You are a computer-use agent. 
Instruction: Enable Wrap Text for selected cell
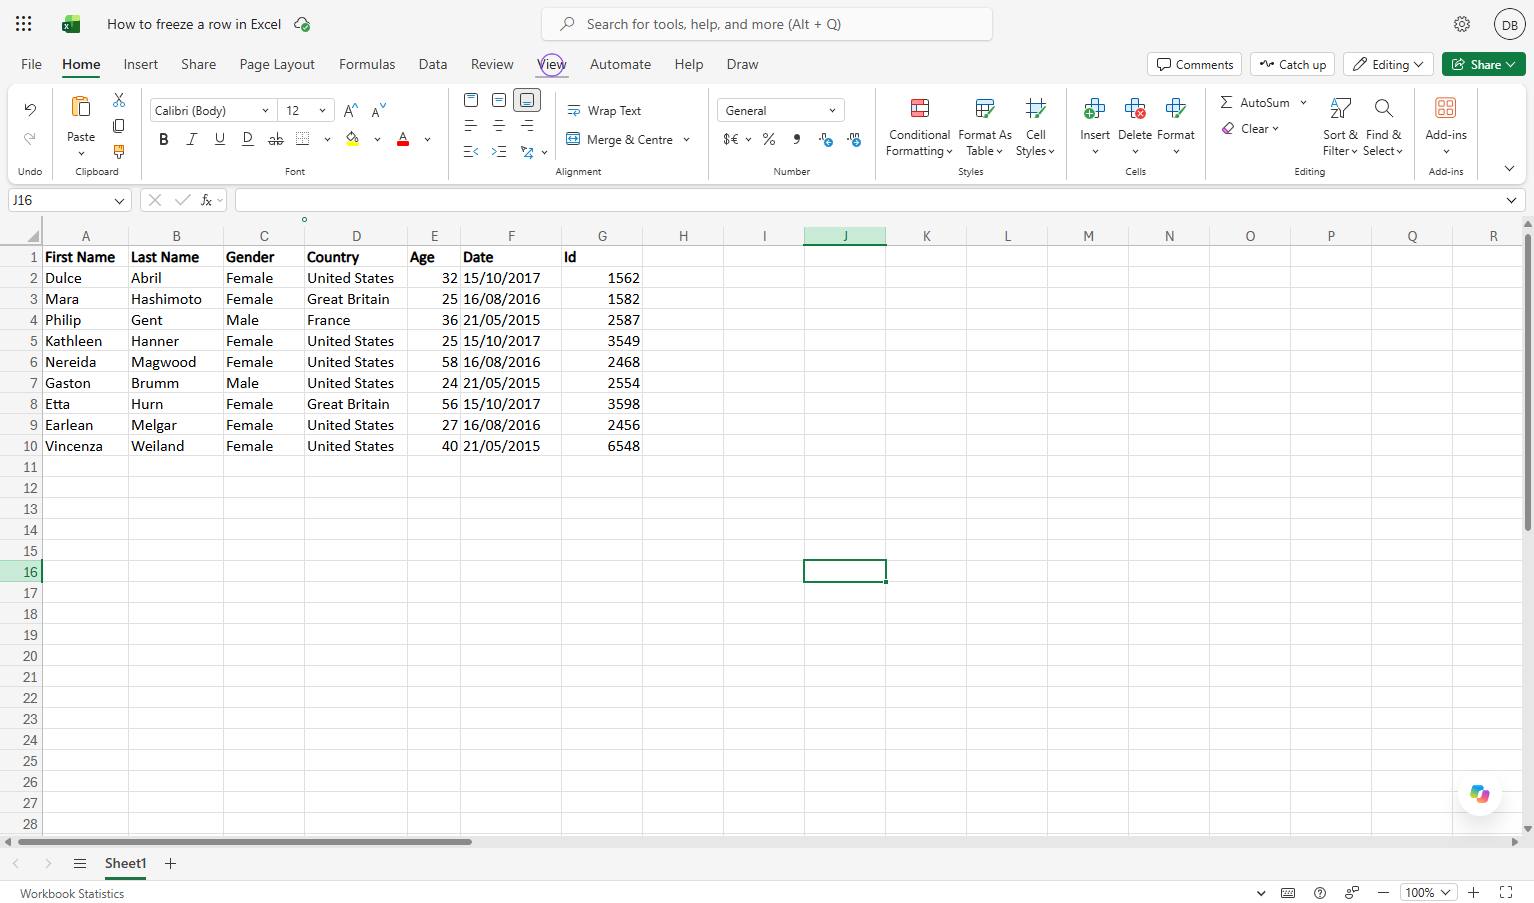[604, 111]
